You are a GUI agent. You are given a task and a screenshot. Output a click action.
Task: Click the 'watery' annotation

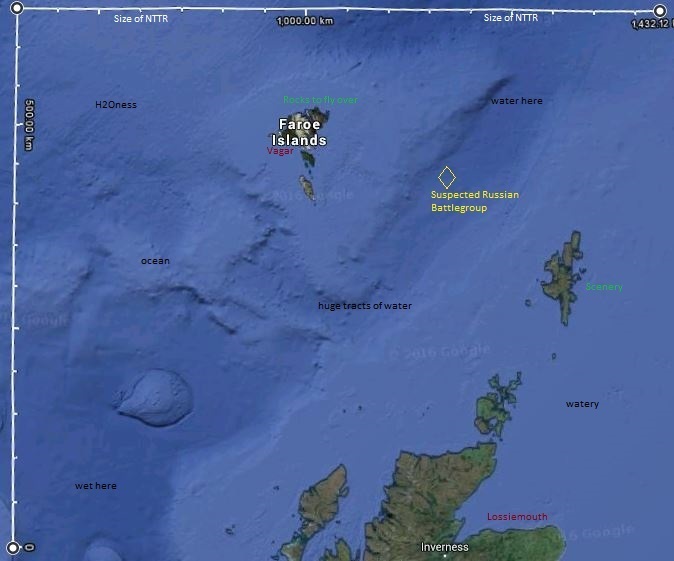(582, 404)
